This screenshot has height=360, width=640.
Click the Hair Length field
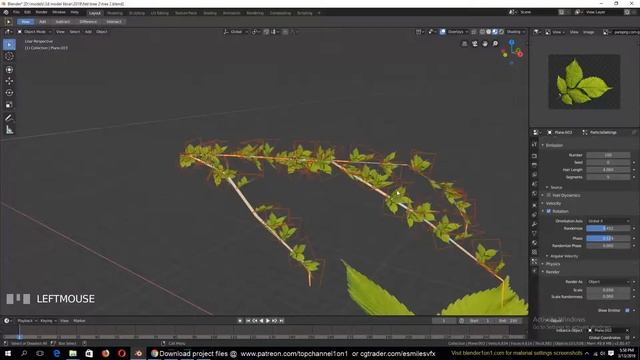point(608,170)
